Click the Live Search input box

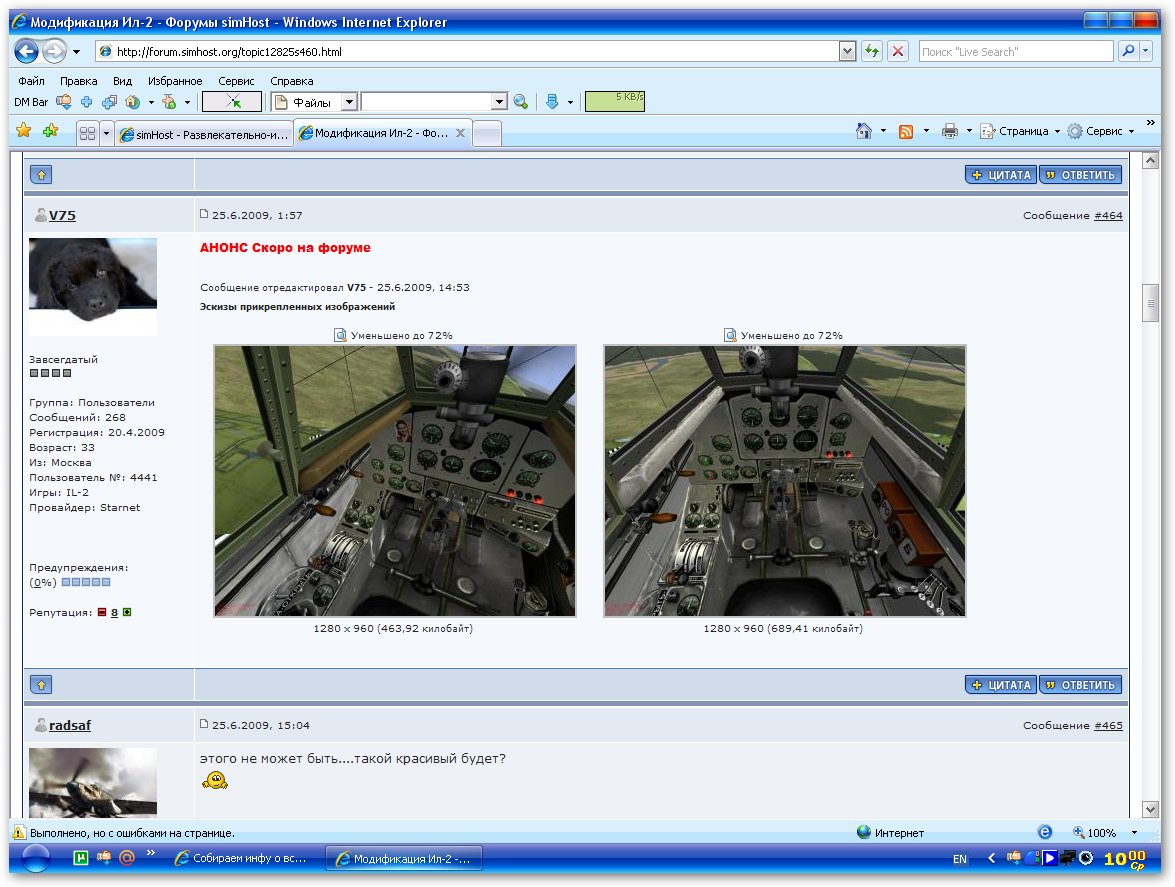(x=1015, y=52)
